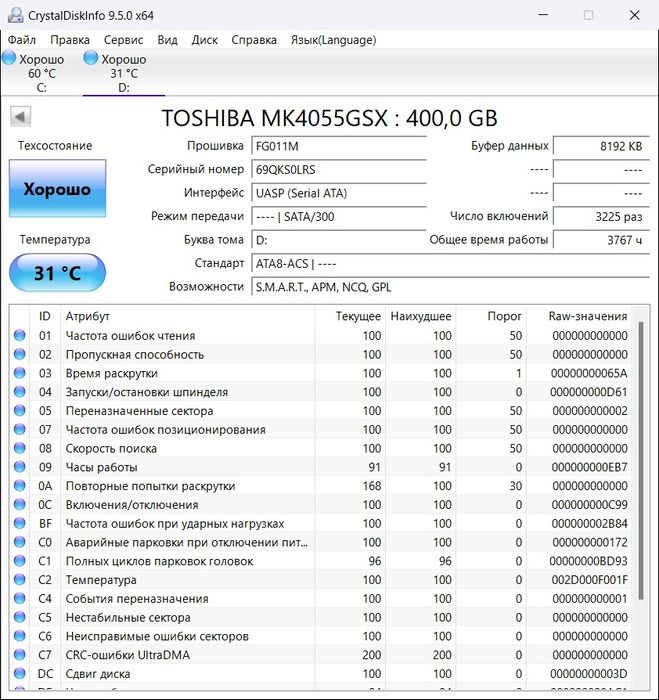The width and height of the screenshot is (659, 700).
Task: Select attribute text CRC-ошибки UltraDMA
Action: click(128, 655)
